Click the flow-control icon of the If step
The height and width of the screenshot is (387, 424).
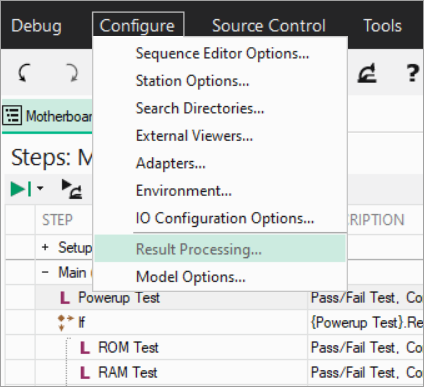point(65,322)
